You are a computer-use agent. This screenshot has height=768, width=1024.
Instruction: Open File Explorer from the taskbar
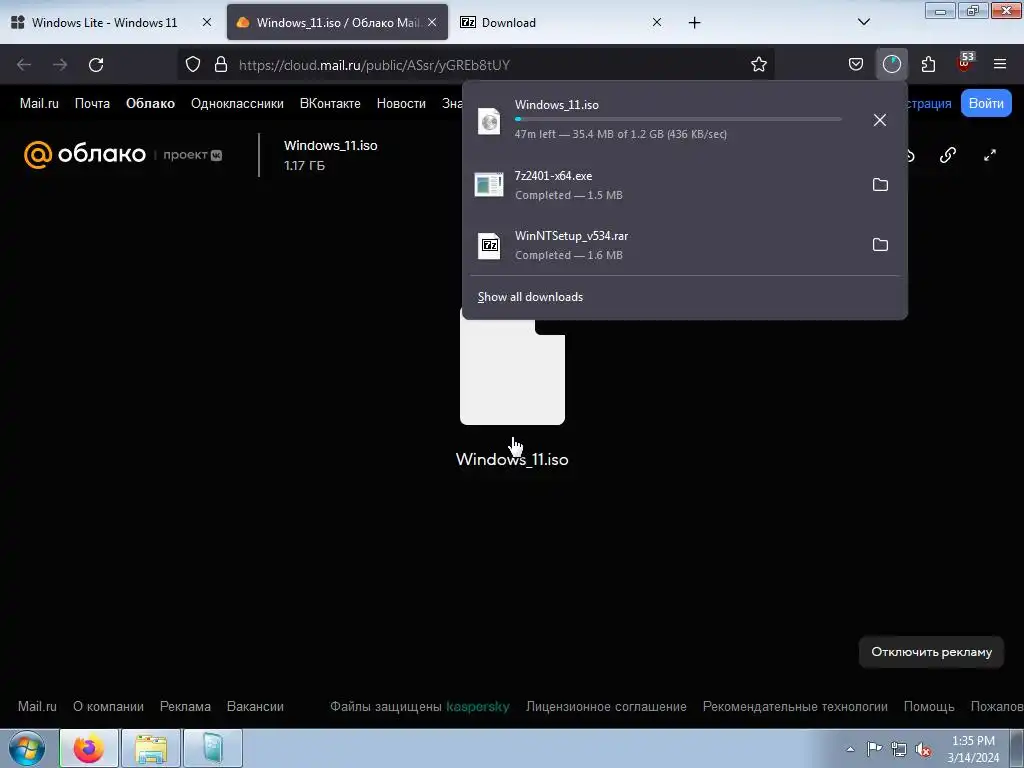pyautogui.click(x=151, y=748)
